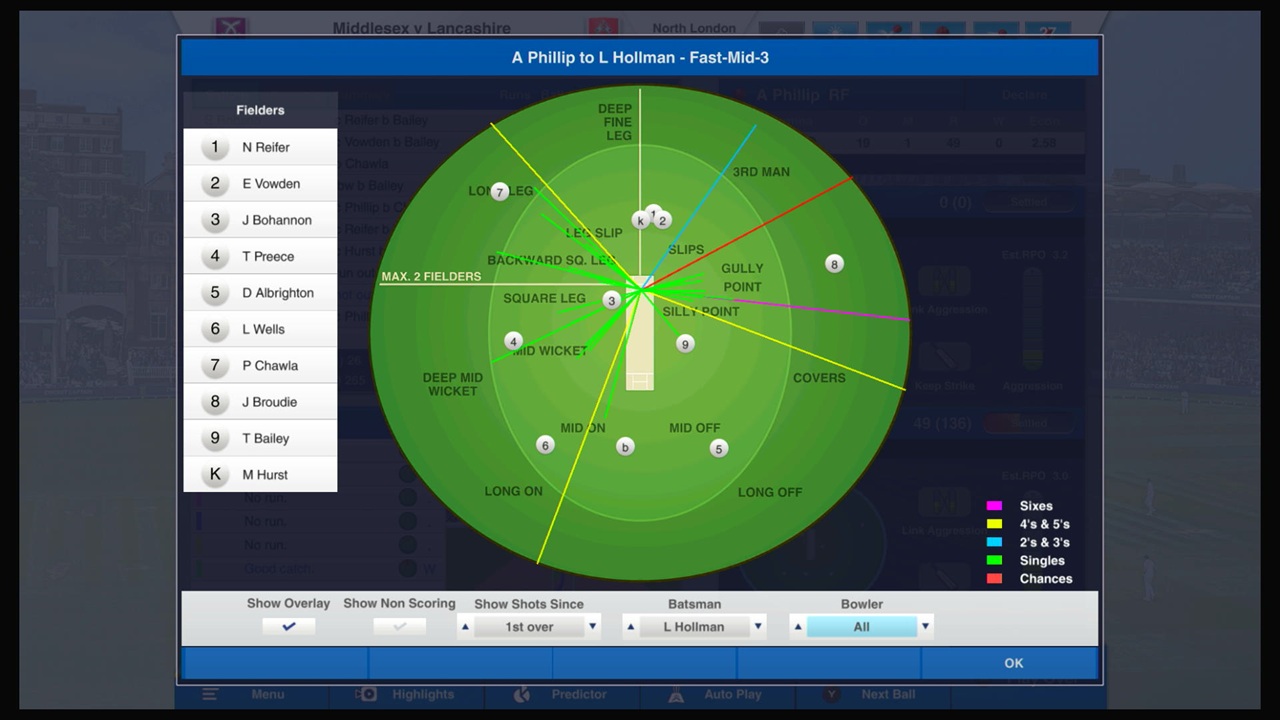
Task: Click the magenta Sixes legend swatch
Action: (x=994, y=506)
